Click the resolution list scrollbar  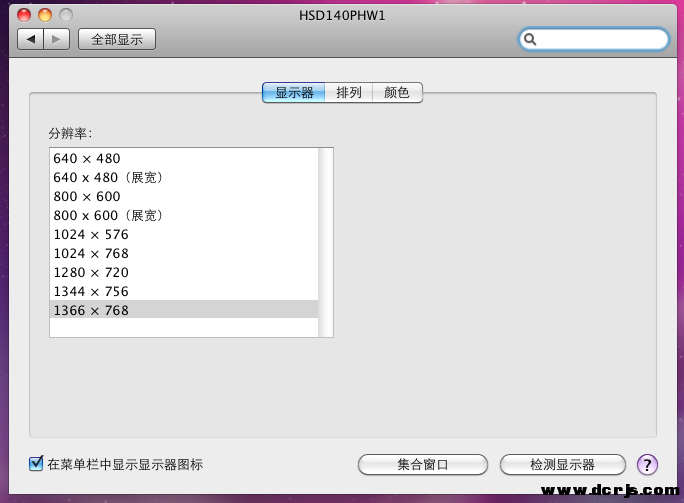point(325,242)
